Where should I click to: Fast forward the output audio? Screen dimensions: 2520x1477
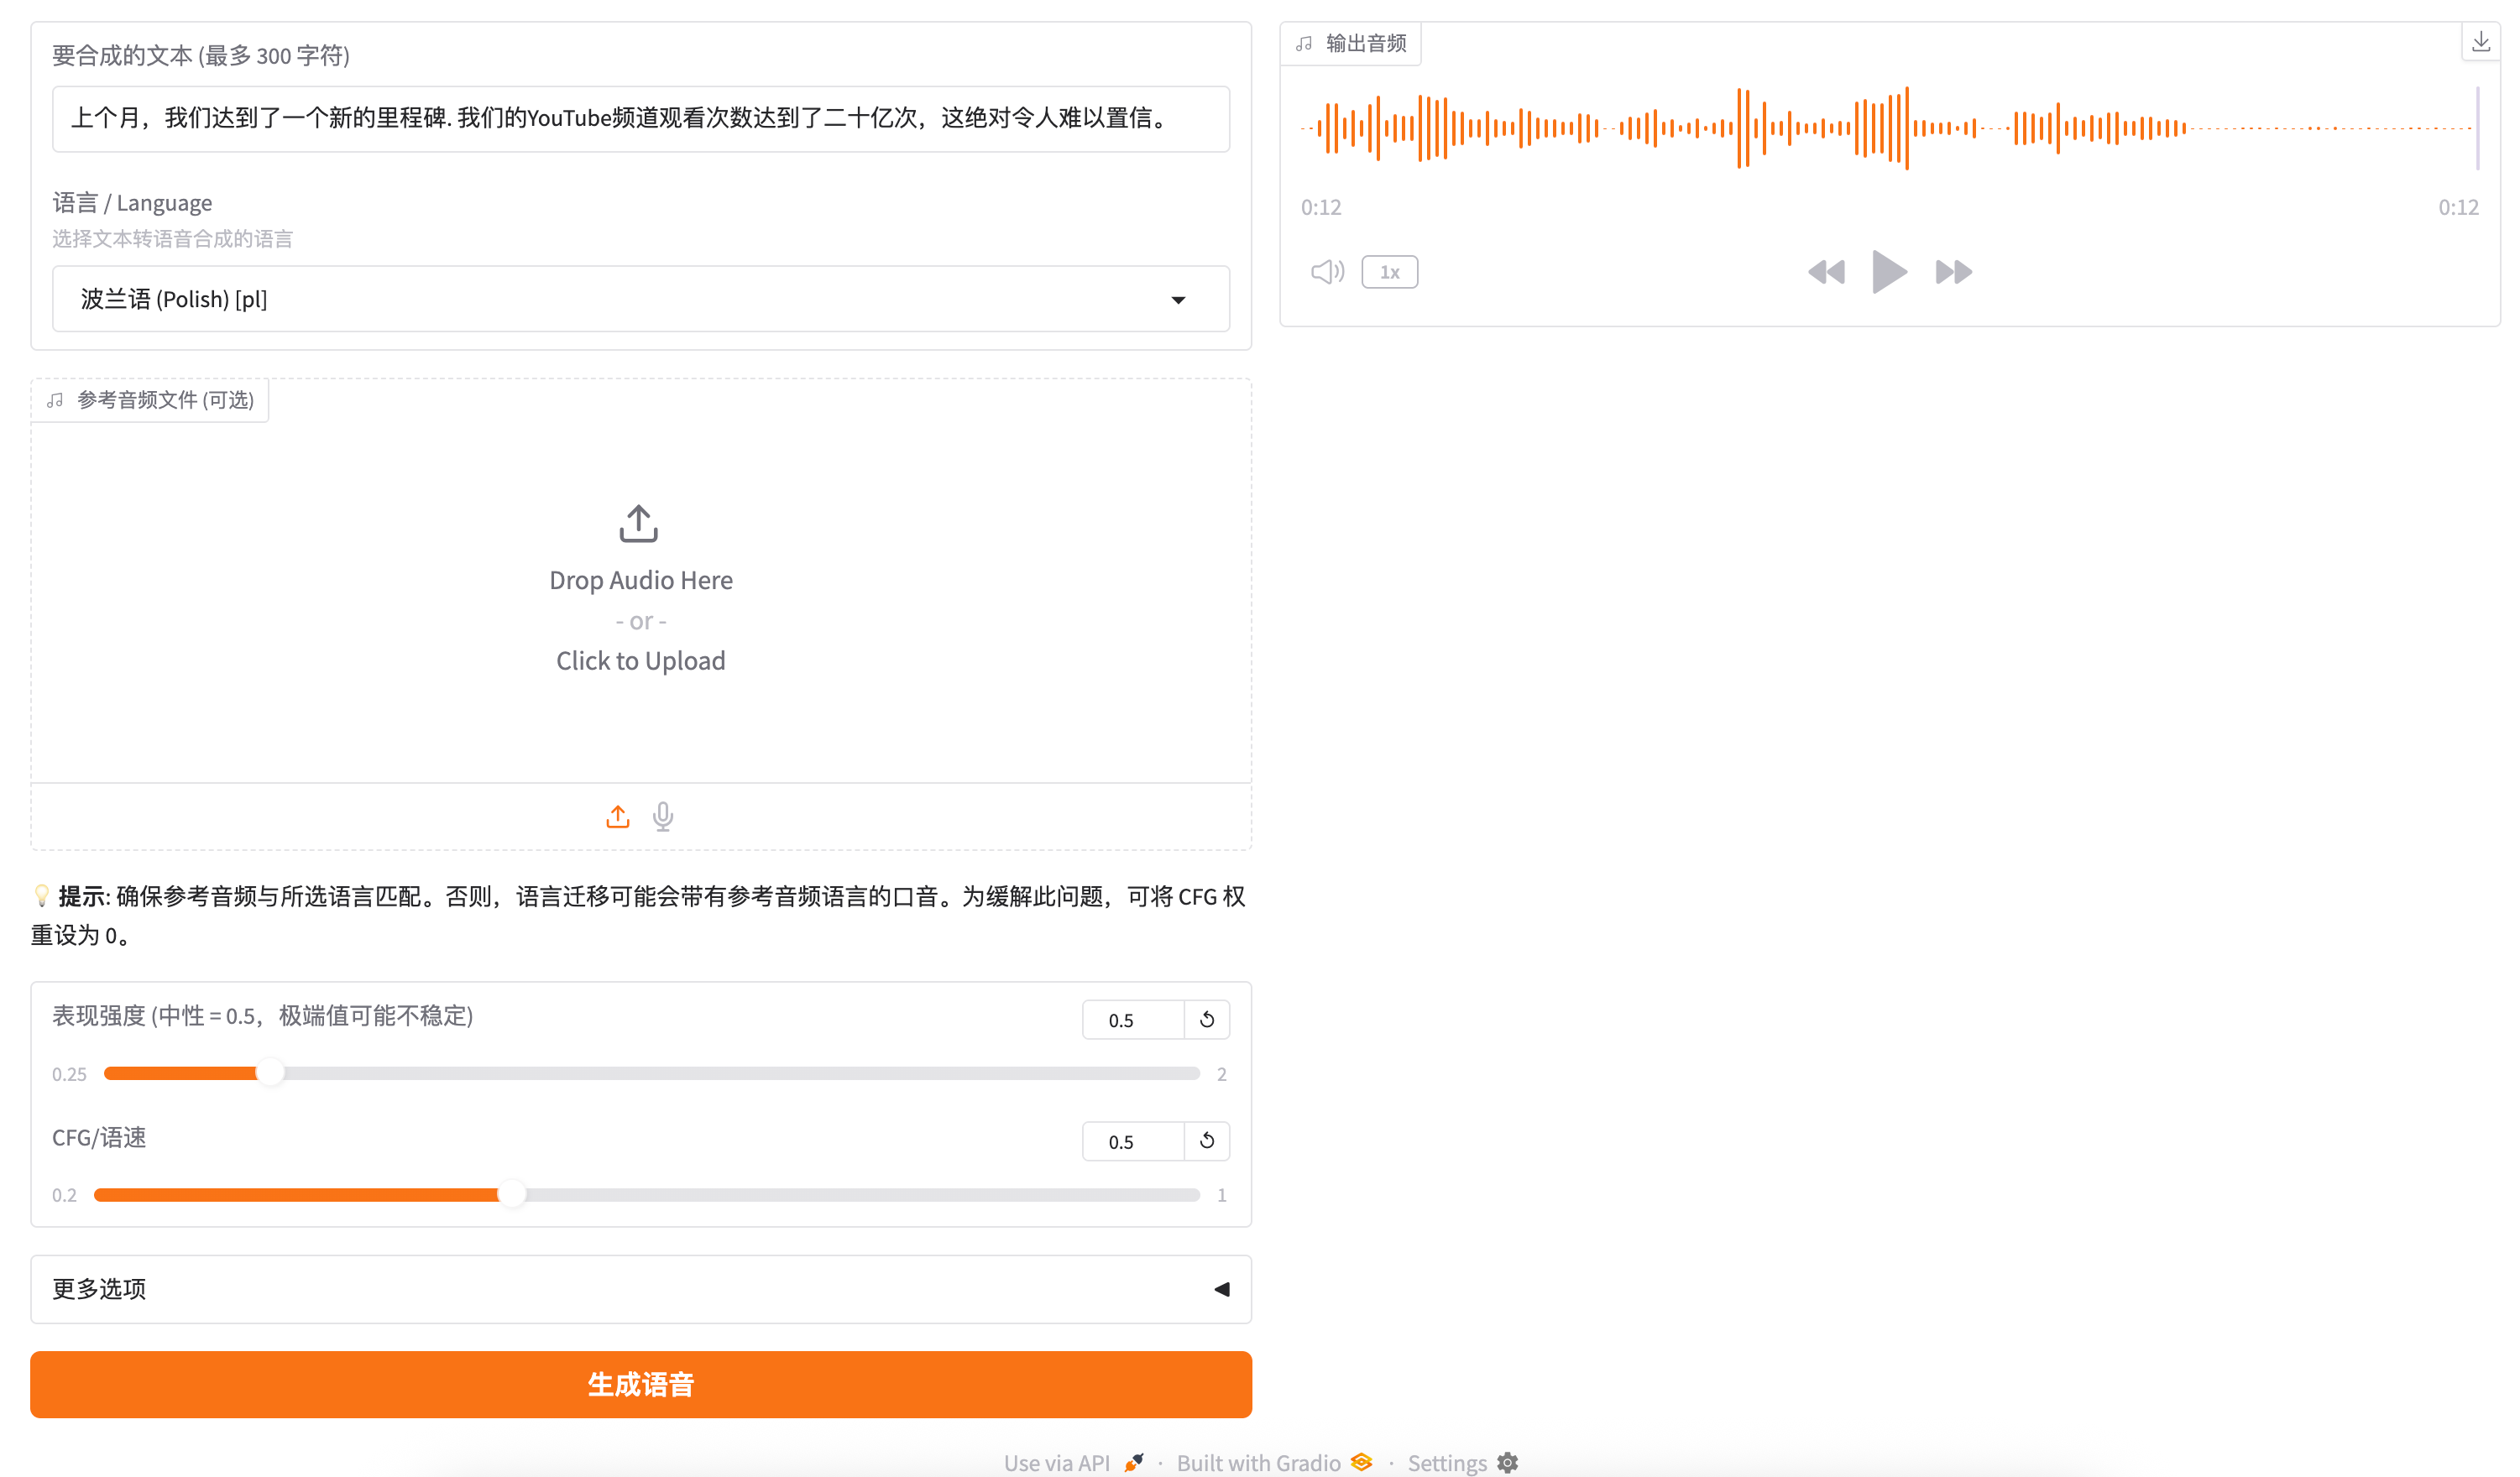tap(1952, 272)
